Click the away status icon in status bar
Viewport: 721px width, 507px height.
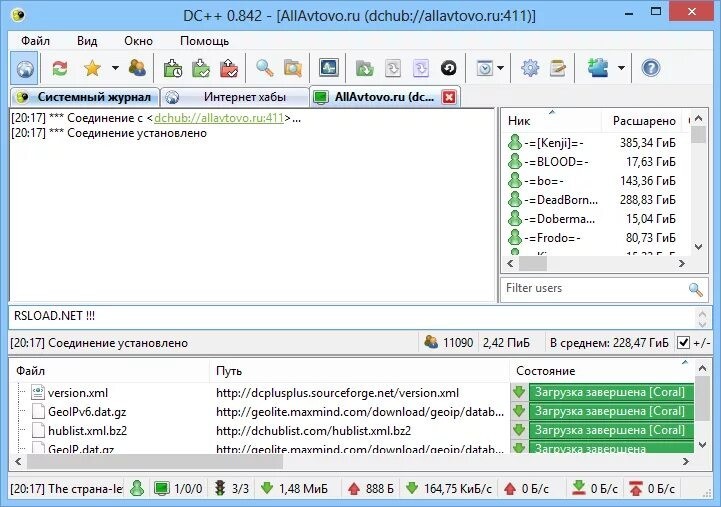coord(137,489)
